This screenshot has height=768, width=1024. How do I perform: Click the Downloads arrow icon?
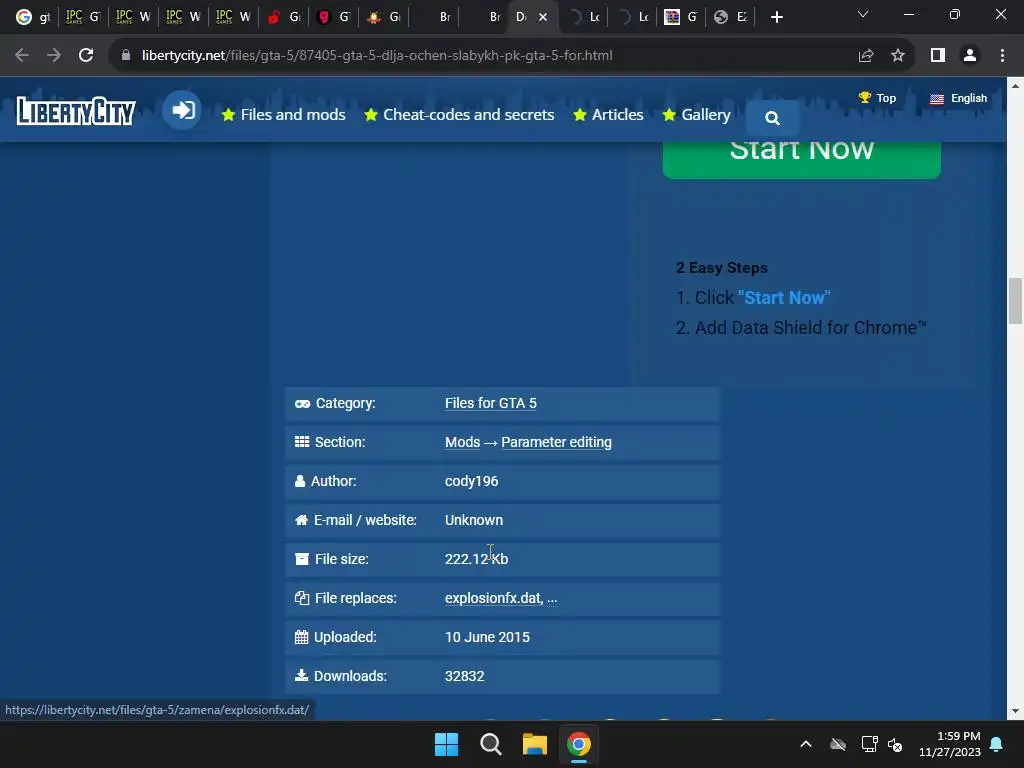point(301,676)
